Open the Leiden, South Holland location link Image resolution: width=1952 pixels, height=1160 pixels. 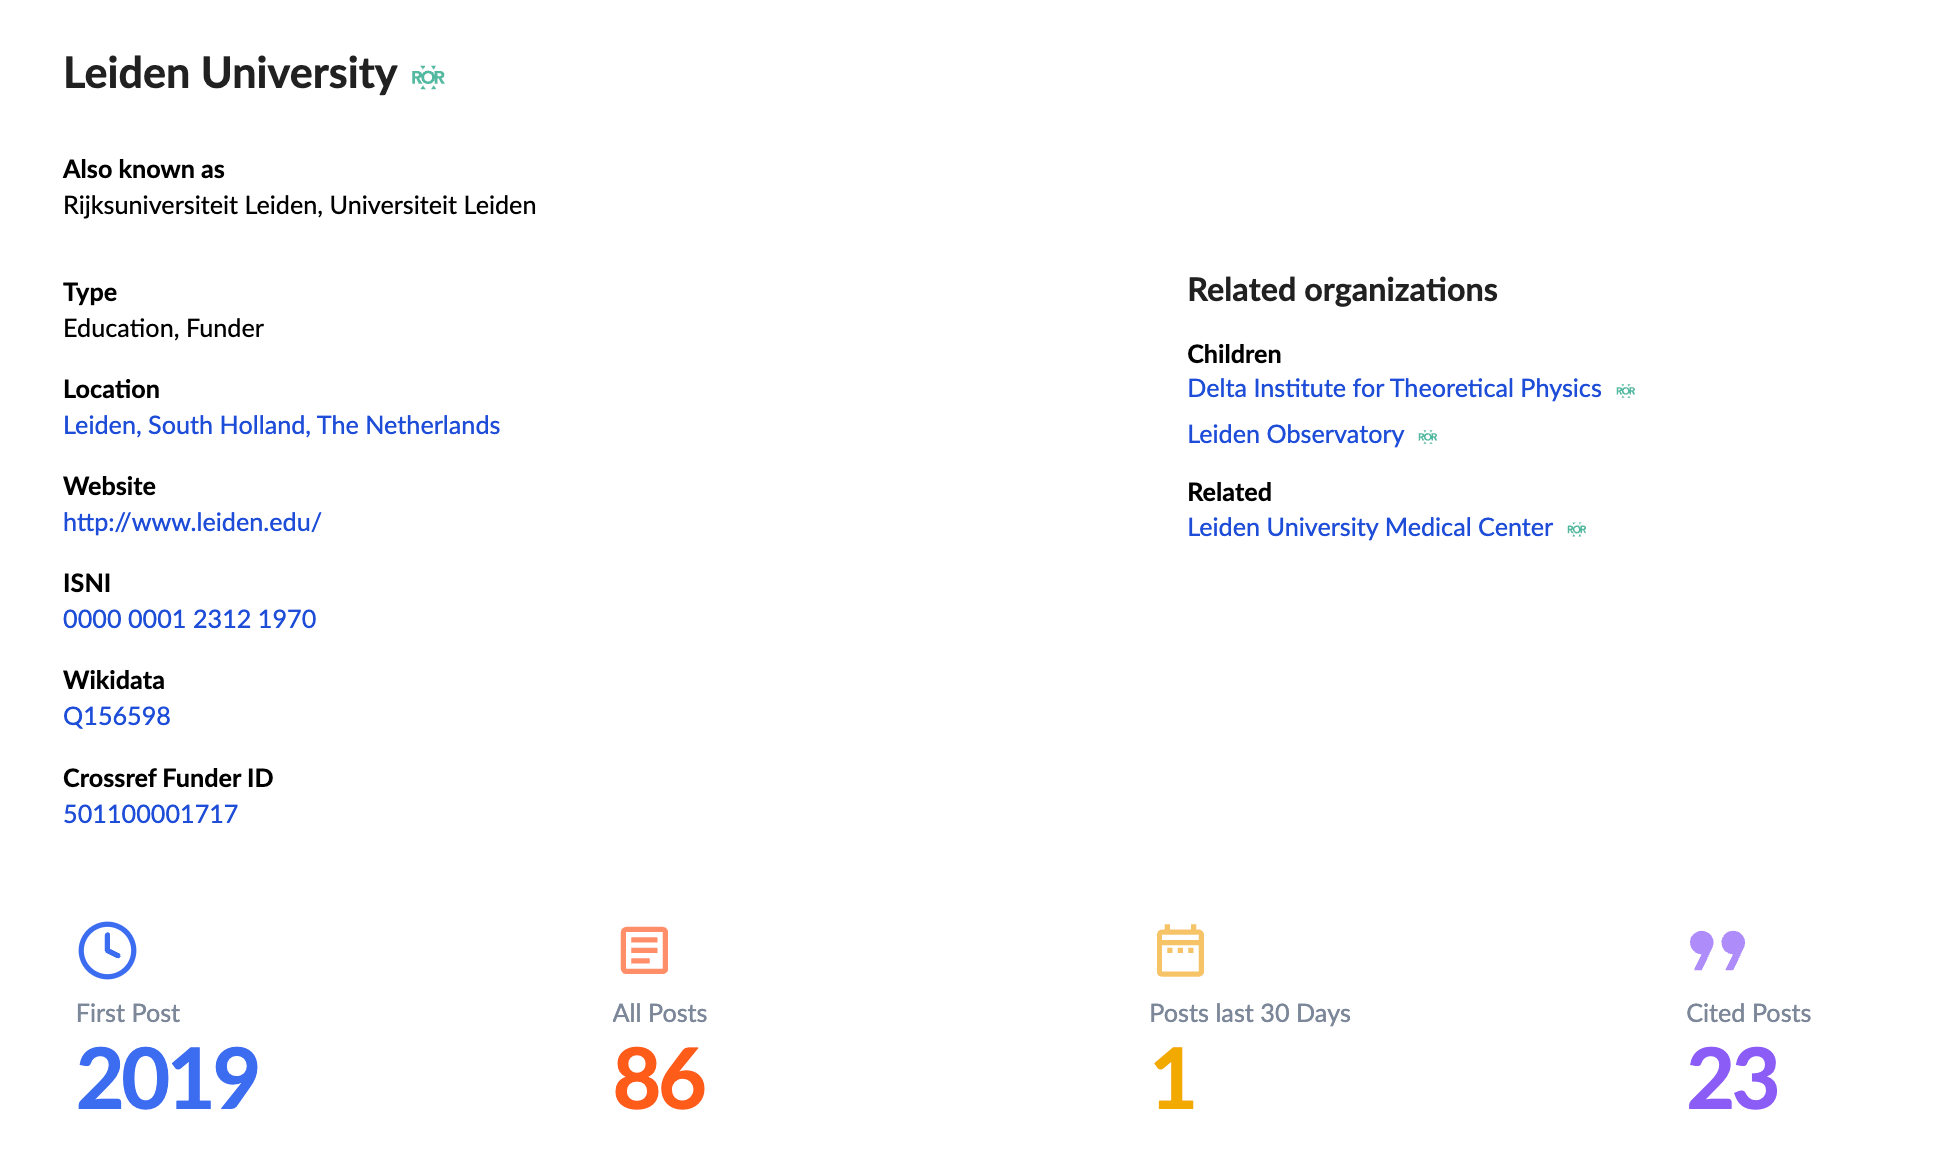[x=281, y=425]
